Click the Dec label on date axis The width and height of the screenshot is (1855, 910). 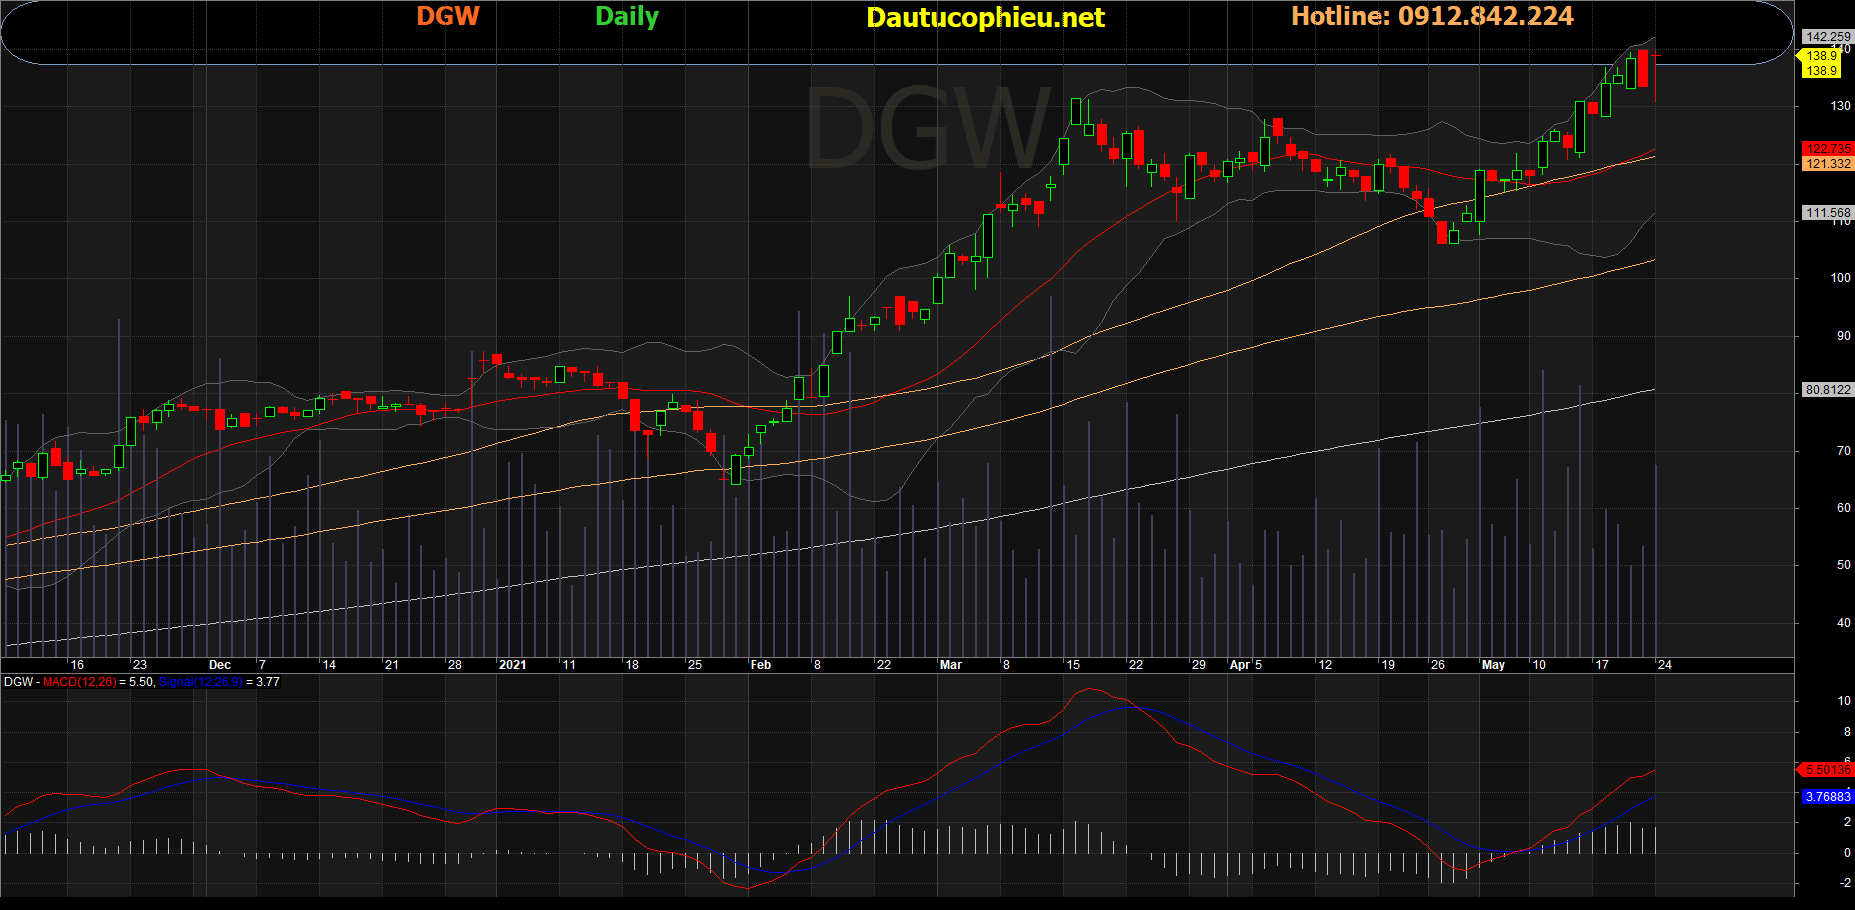pos(220,665)
